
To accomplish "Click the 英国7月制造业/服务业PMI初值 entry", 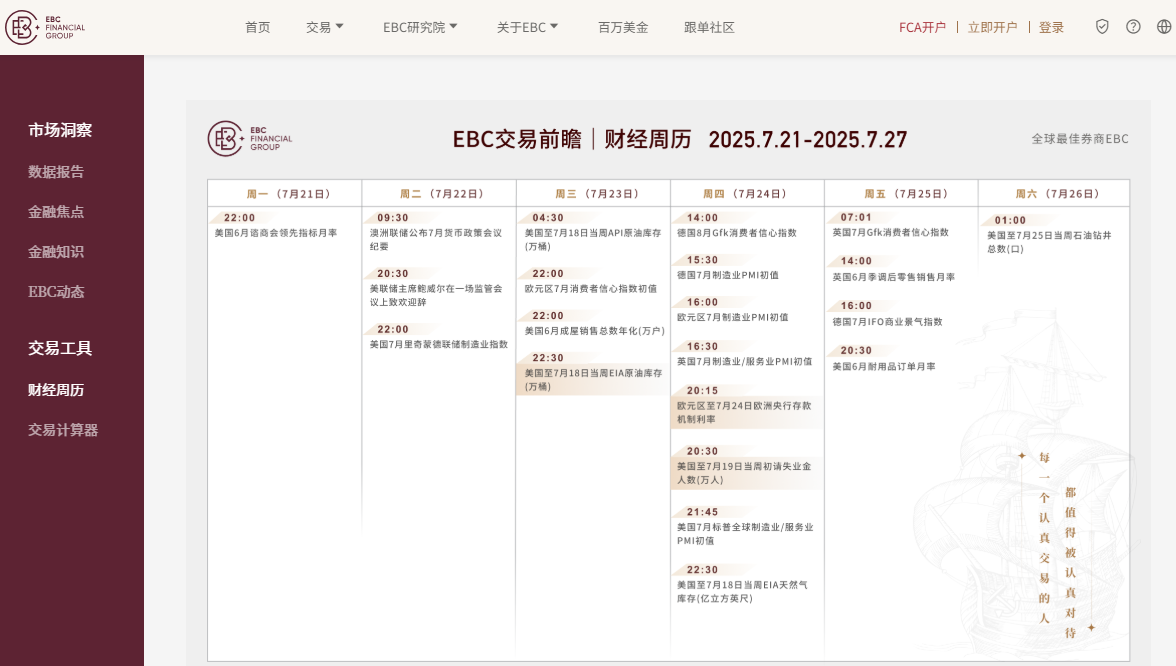I will (744, 362).
